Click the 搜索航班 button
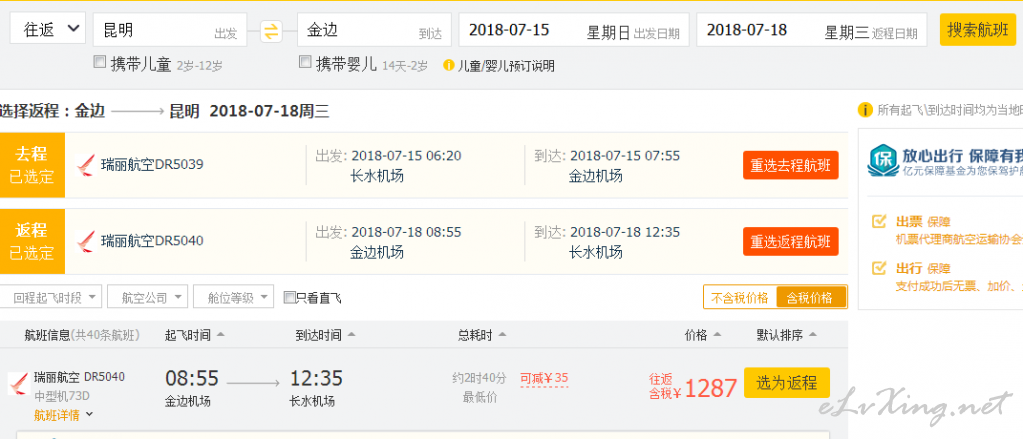 pyautogui.click(x=978, y=30)
